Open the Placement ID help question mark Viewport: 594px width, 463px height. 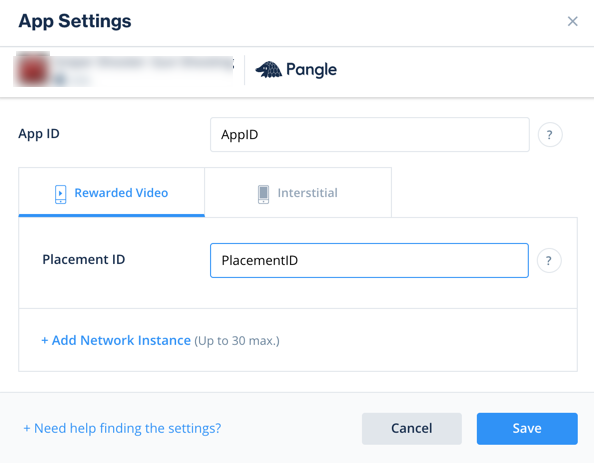tap(549, 260)
